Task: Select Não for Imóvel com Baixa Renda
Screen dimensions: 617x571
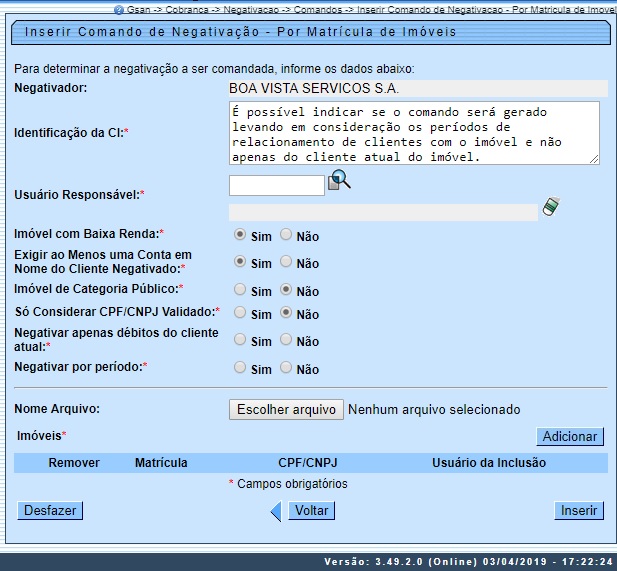Action: [286, 235]
